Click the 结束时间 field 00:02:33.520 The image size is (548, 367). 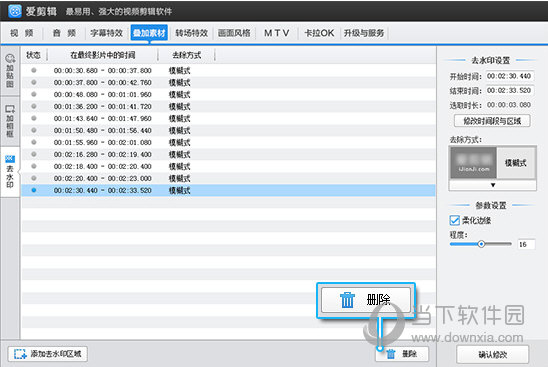pos(510,91)
